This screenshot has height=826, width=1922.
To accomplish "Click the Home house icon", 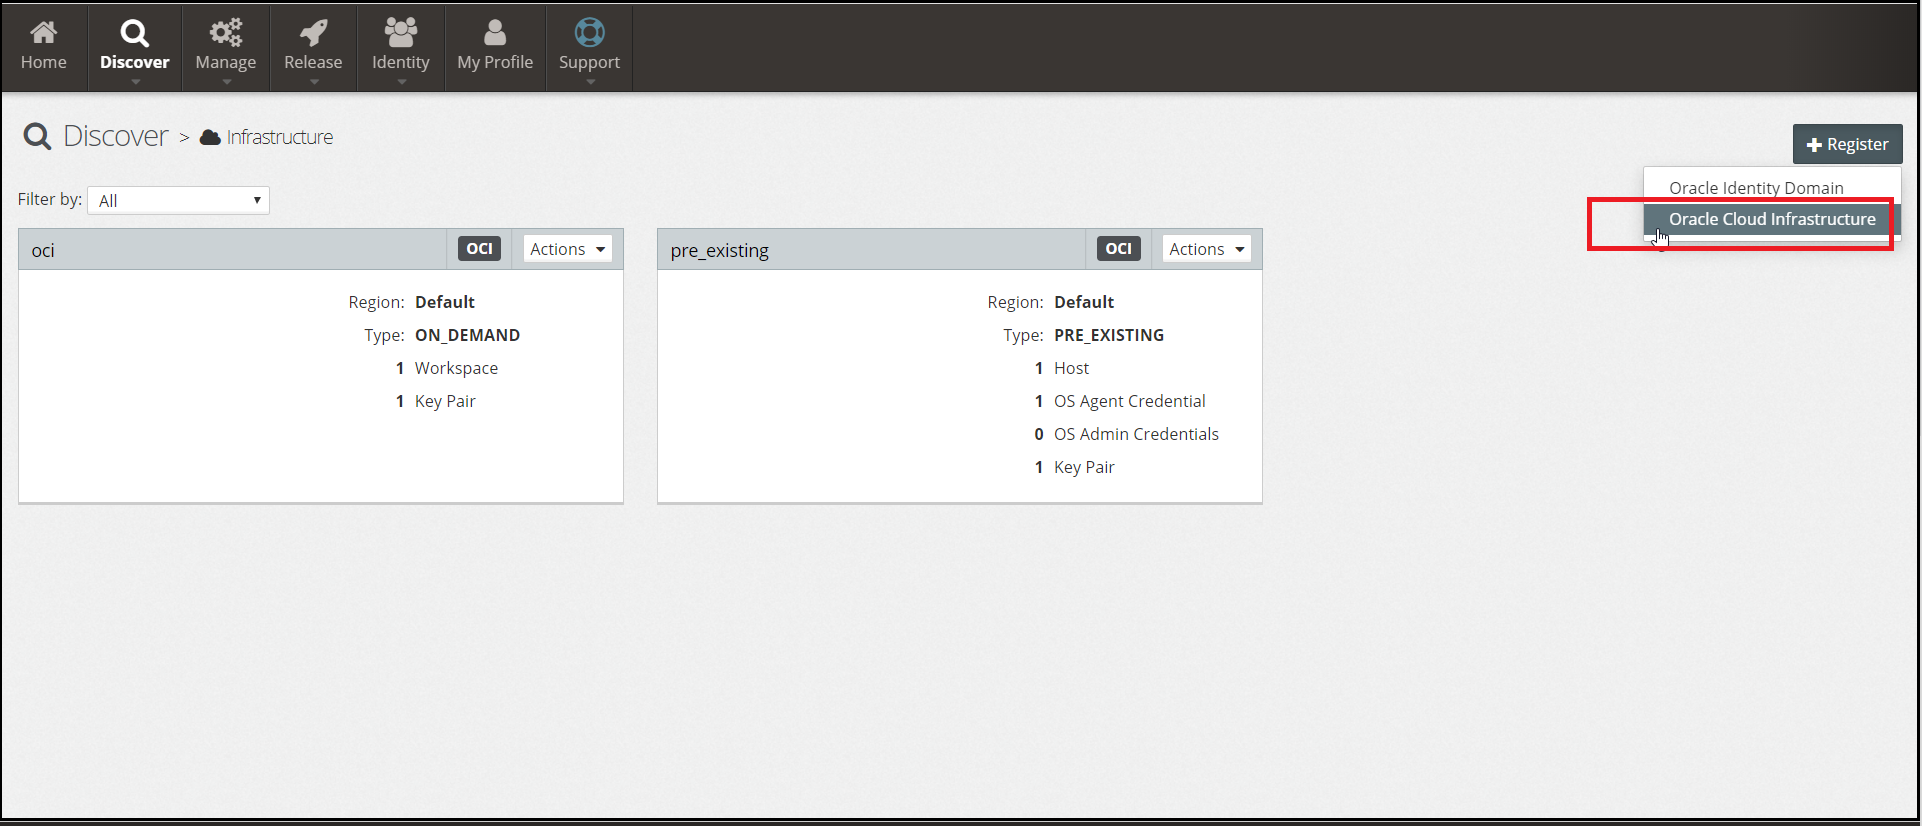I will pos(43,33).
